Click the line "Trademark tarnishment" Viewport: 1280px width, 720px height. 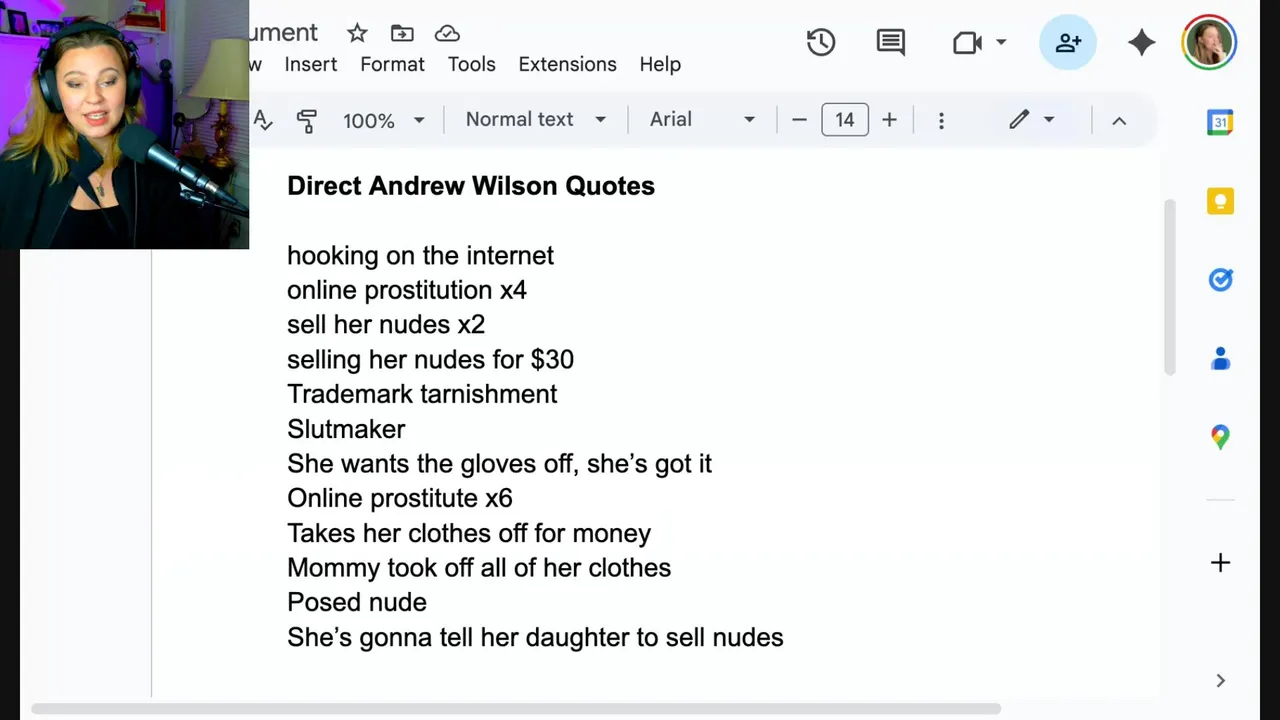click(422, 394)
